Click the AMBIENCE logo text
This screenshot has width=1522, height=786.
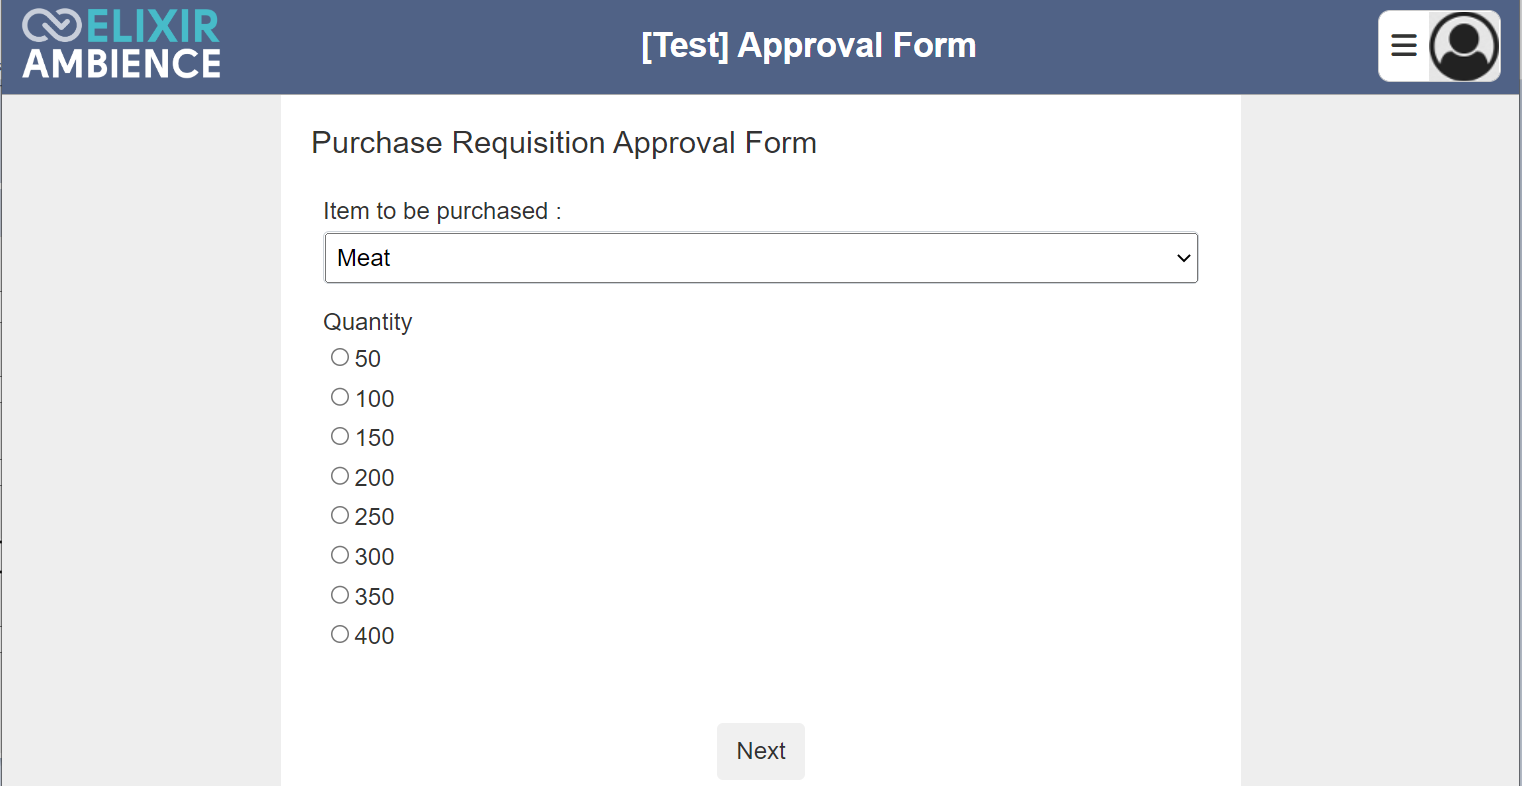[x=122, y=63]
